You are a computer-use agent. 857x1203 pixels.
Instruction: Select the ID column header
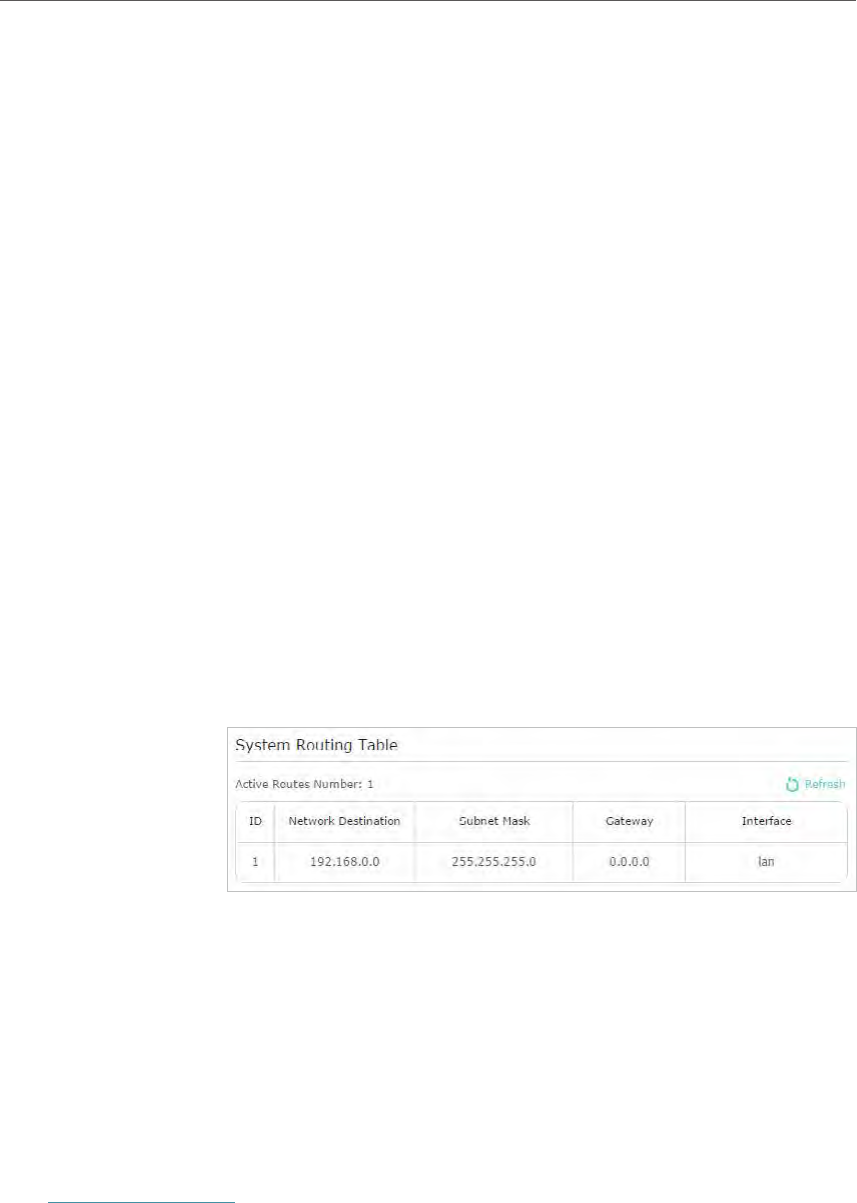click(255, 821)
